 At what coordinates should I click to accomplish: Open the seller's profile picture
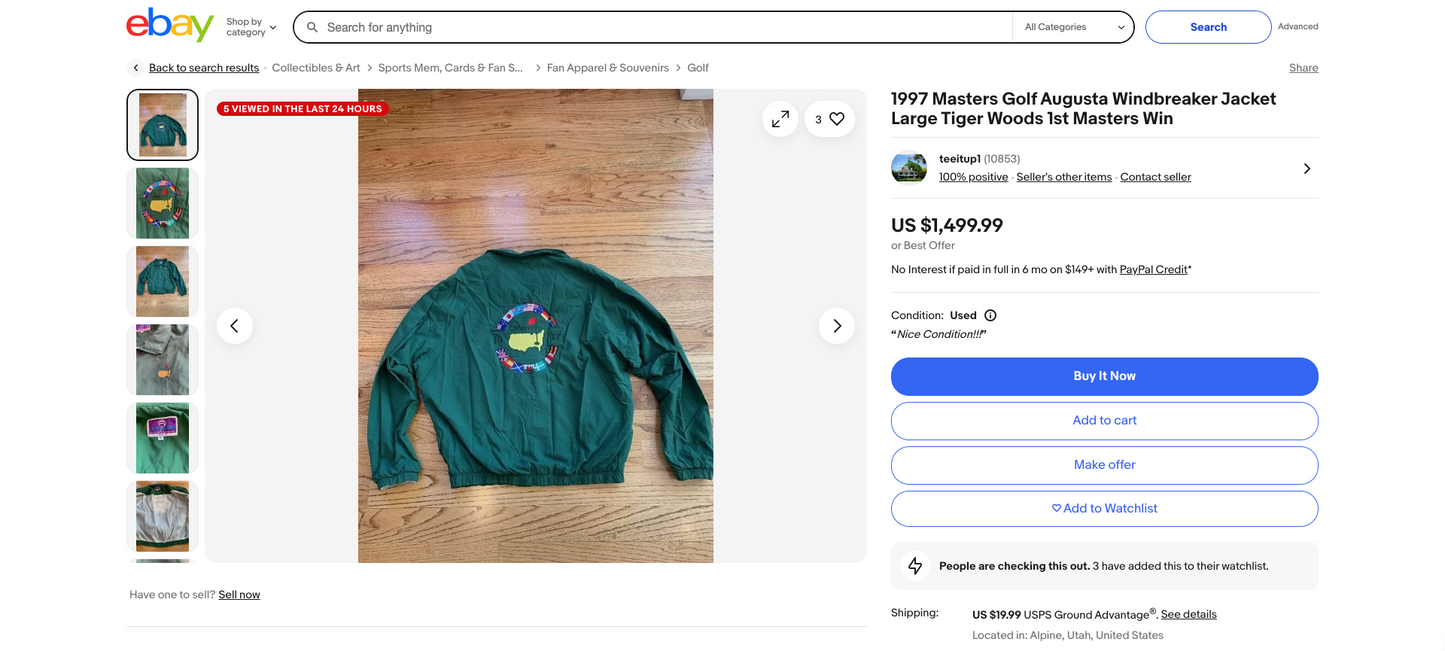[x=909, y=168]
